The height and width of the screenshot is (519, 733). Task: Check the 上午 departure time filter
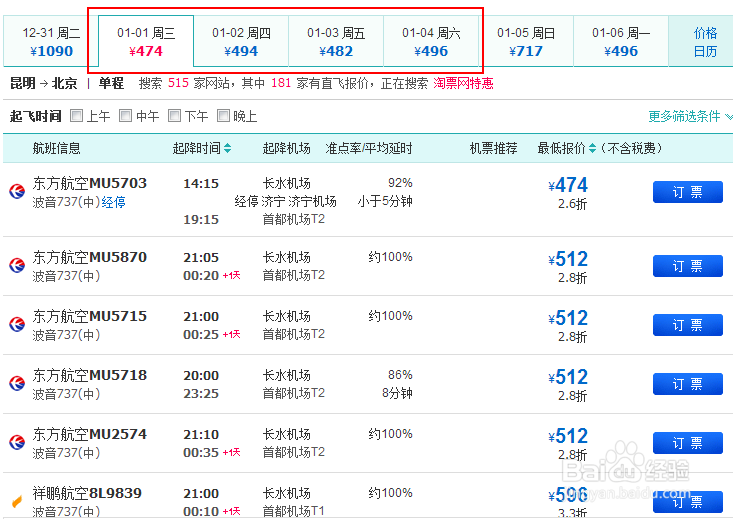77,116
